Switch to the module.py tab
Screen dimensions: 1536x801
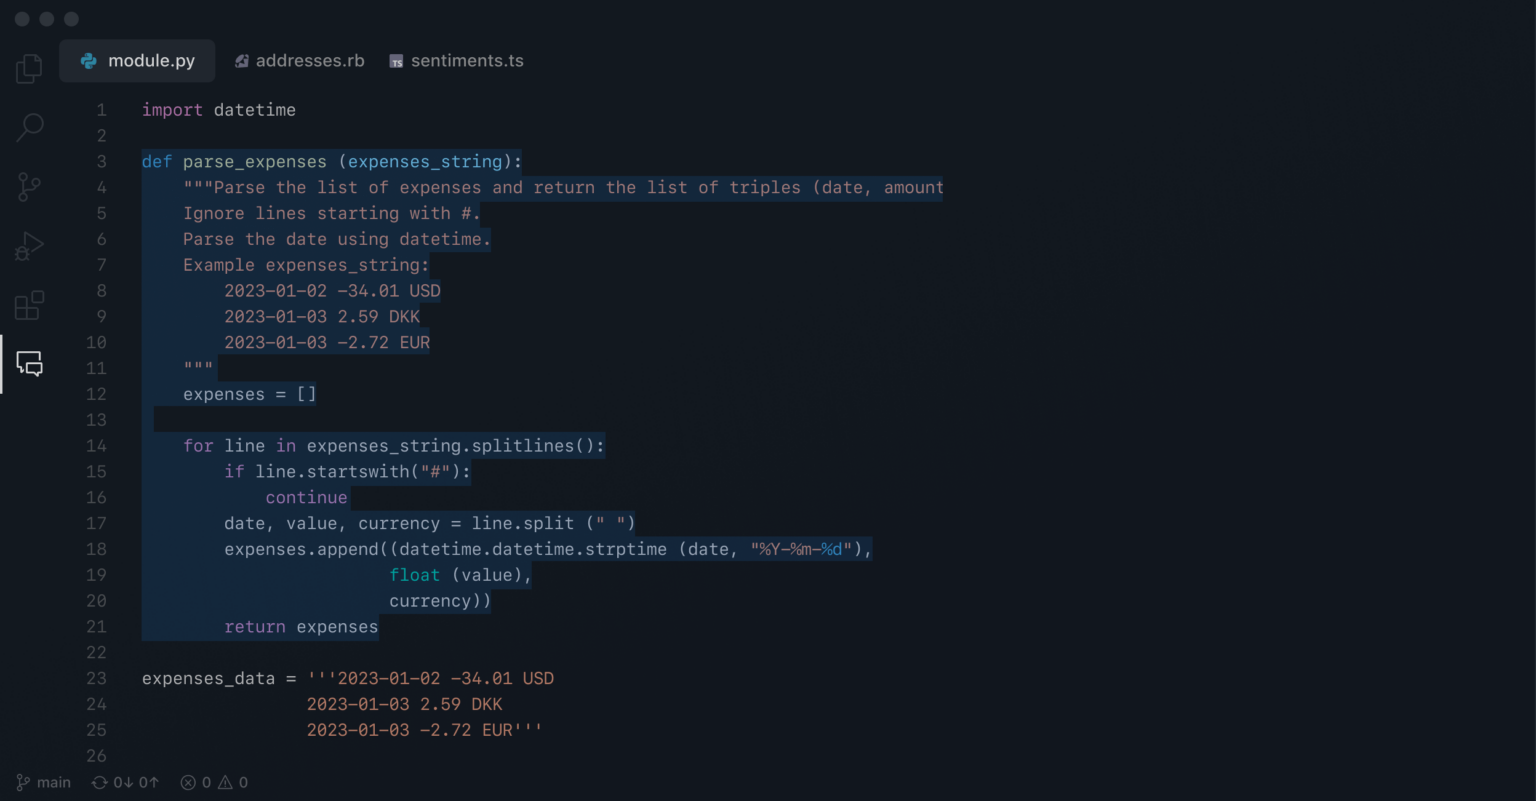[x=138, y=61]
